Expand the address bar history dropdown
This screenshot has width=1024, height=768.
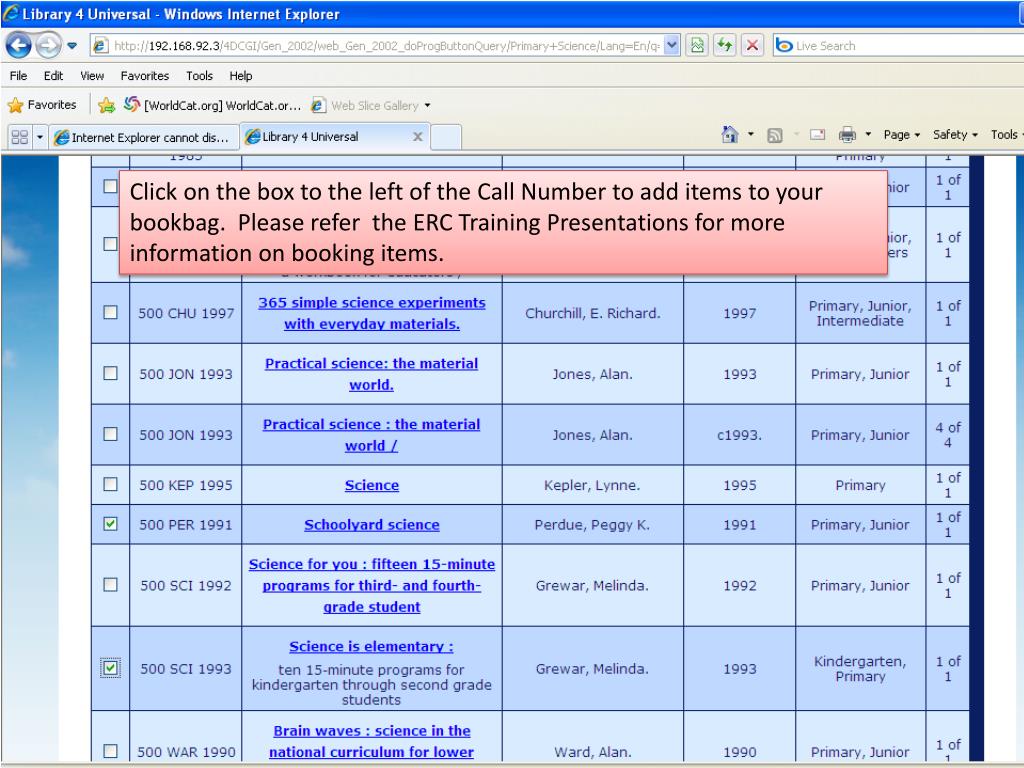pyautogui.click(x=672, y=46)
